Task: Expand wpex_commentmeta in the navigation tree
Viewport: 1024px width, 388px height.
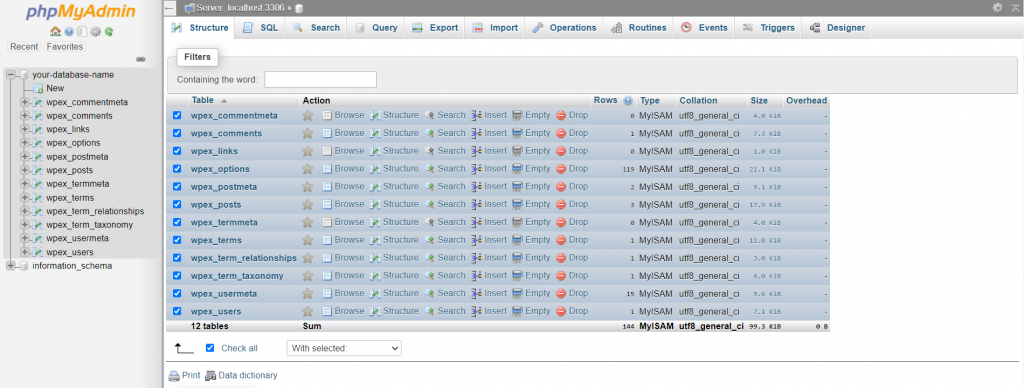Action: [x=25, y=103]
